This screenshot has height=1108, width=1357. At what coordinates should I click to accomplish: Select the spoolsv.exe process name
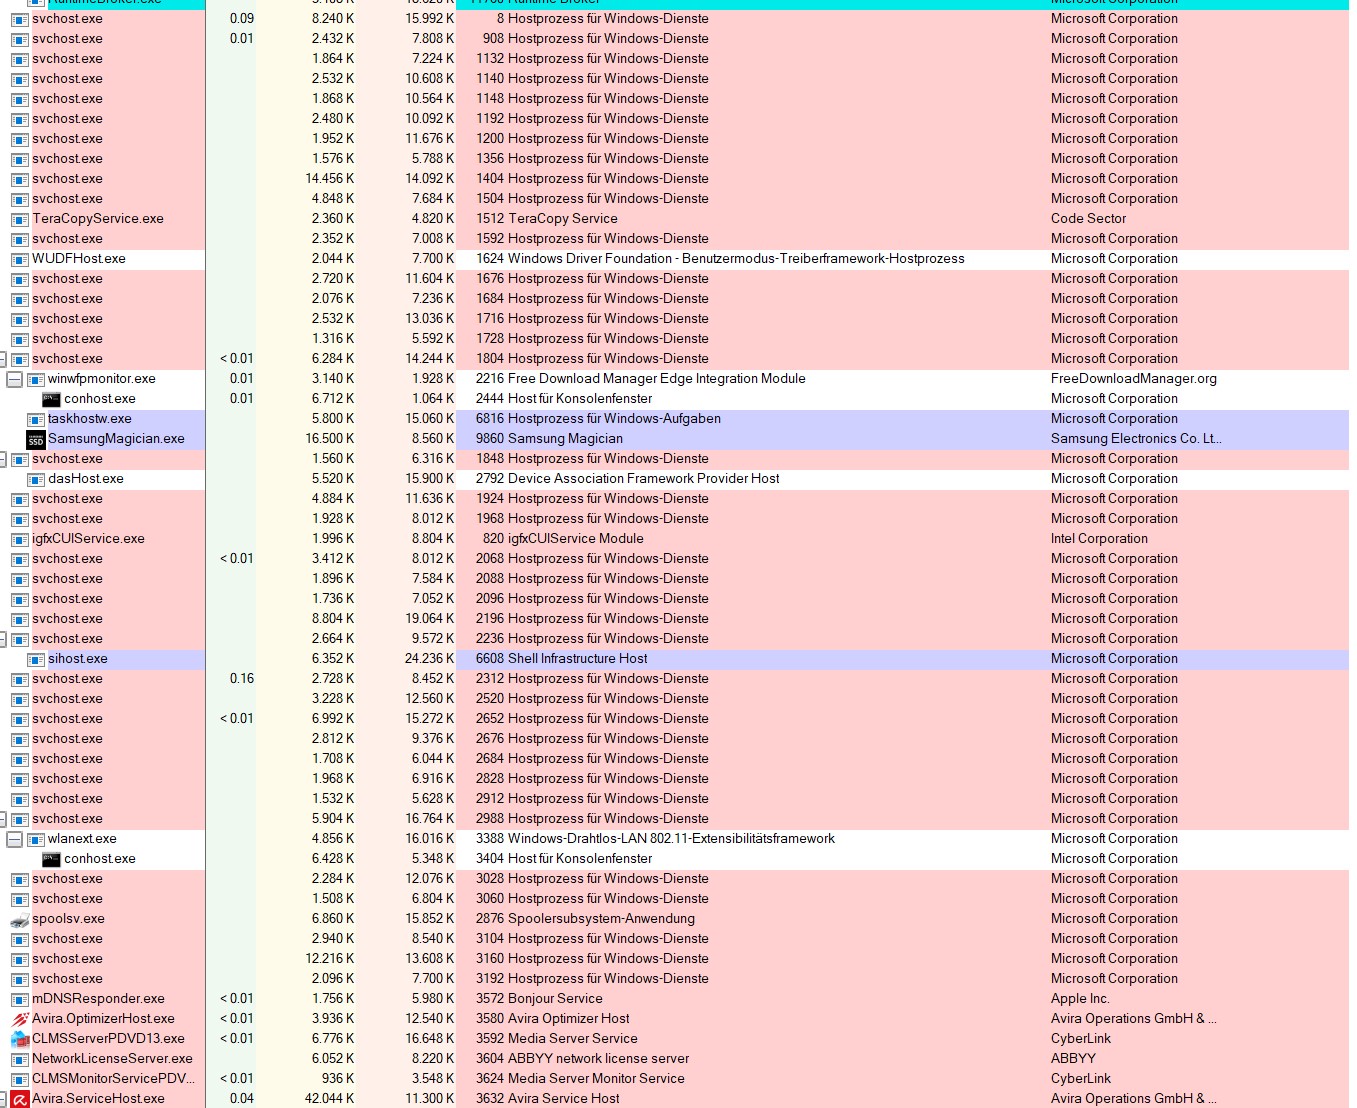pos(68,919)
